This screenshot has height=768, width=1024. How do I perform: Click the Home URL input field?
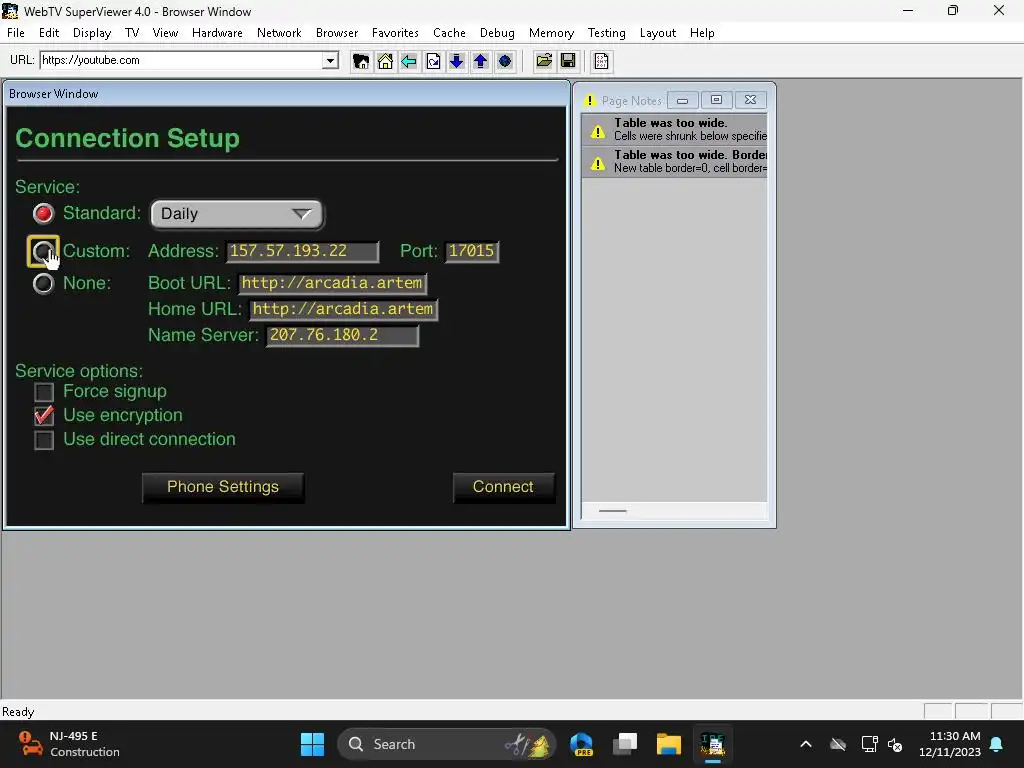tap(344, 310)
